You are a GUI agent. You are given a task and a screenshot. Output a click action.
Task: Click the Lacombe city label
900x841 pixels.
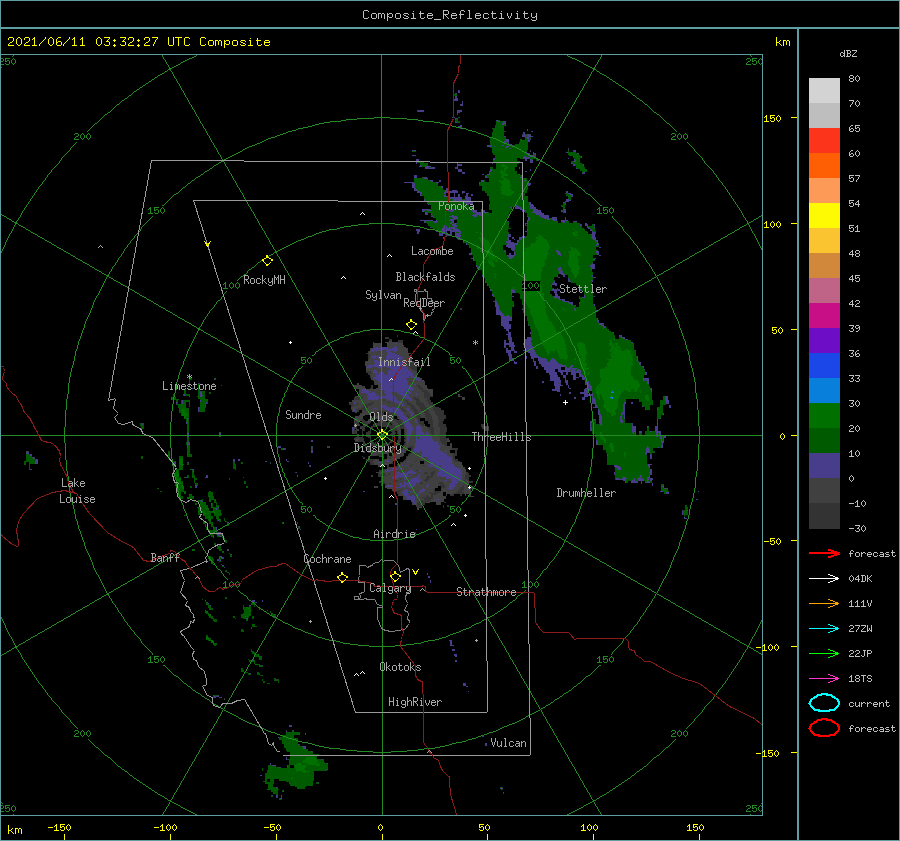432,251
